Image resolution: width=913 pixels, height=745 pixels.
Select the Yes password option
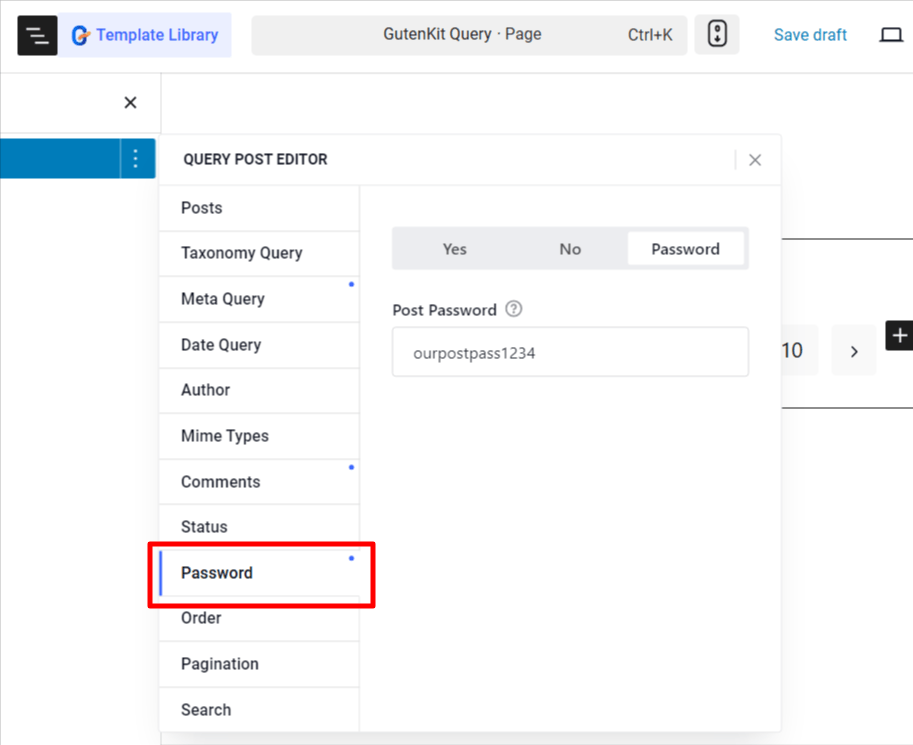[x=454, y=249]
